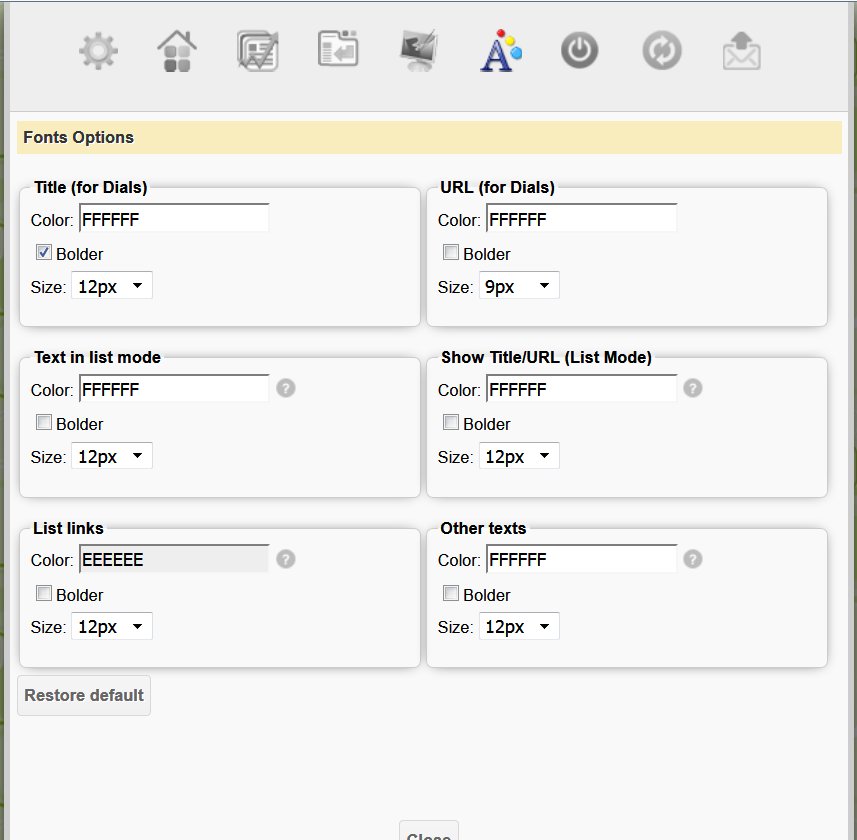Click the monitor with paintbrush icon

point(417,51)
